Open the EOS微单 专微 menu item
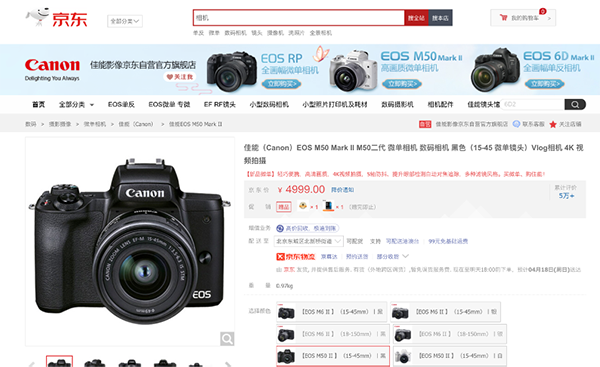The image size is (600, 367). [169, 104]
